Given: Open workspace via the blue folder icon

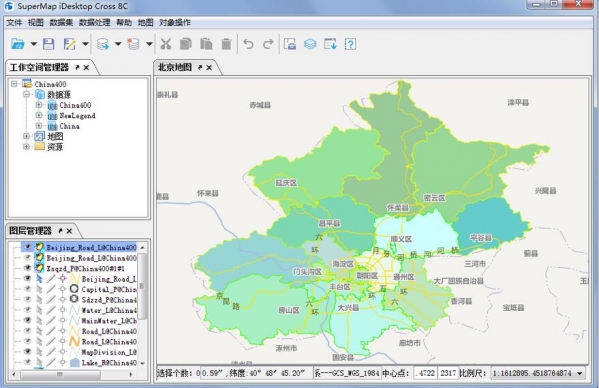Looking at the screenshot, I should click(18, 44).
